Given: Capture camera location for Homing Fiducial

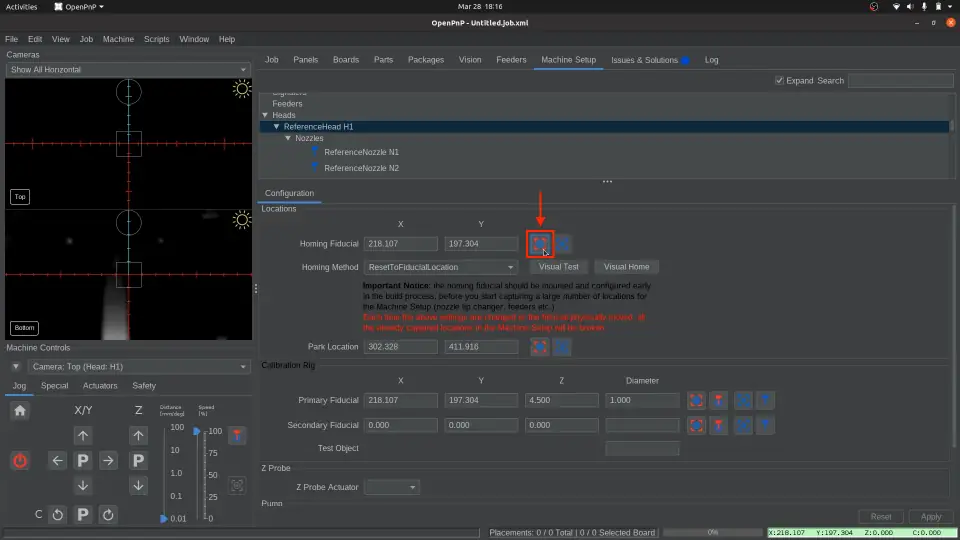Looking at the screenshot, I should point(540,243).
